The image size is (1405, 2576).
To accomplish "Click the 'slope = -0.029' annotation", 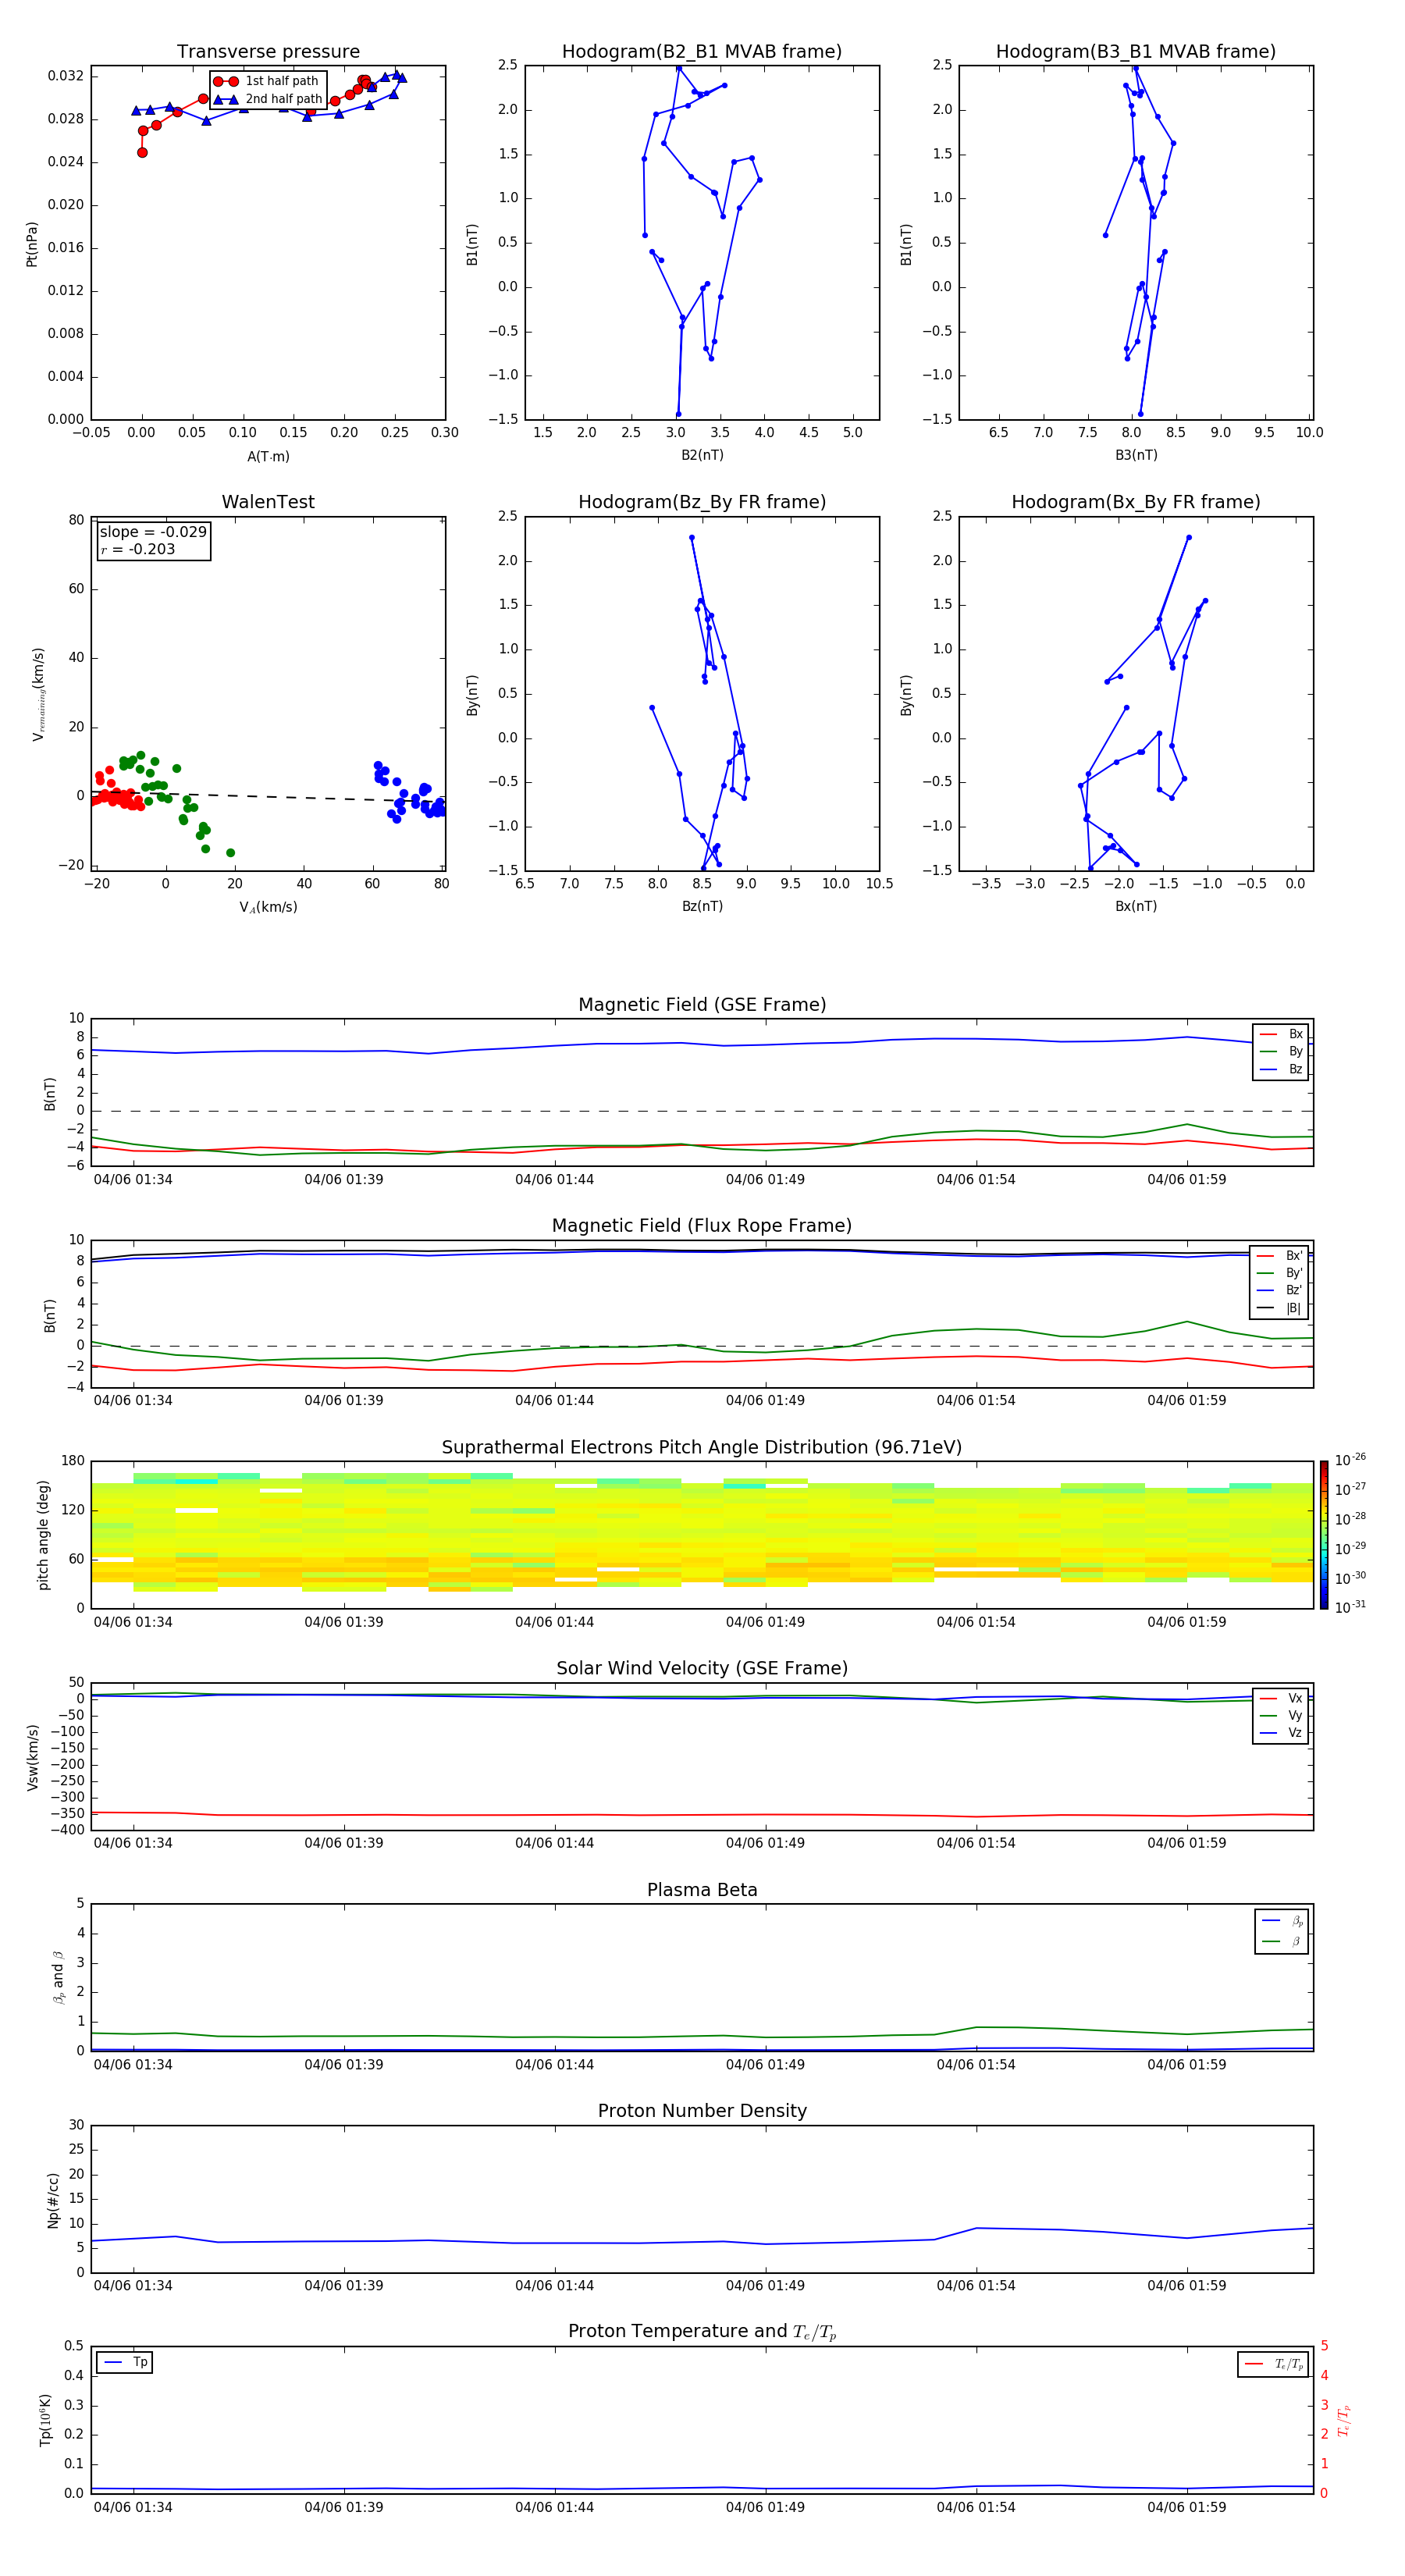I will (153, 532).
